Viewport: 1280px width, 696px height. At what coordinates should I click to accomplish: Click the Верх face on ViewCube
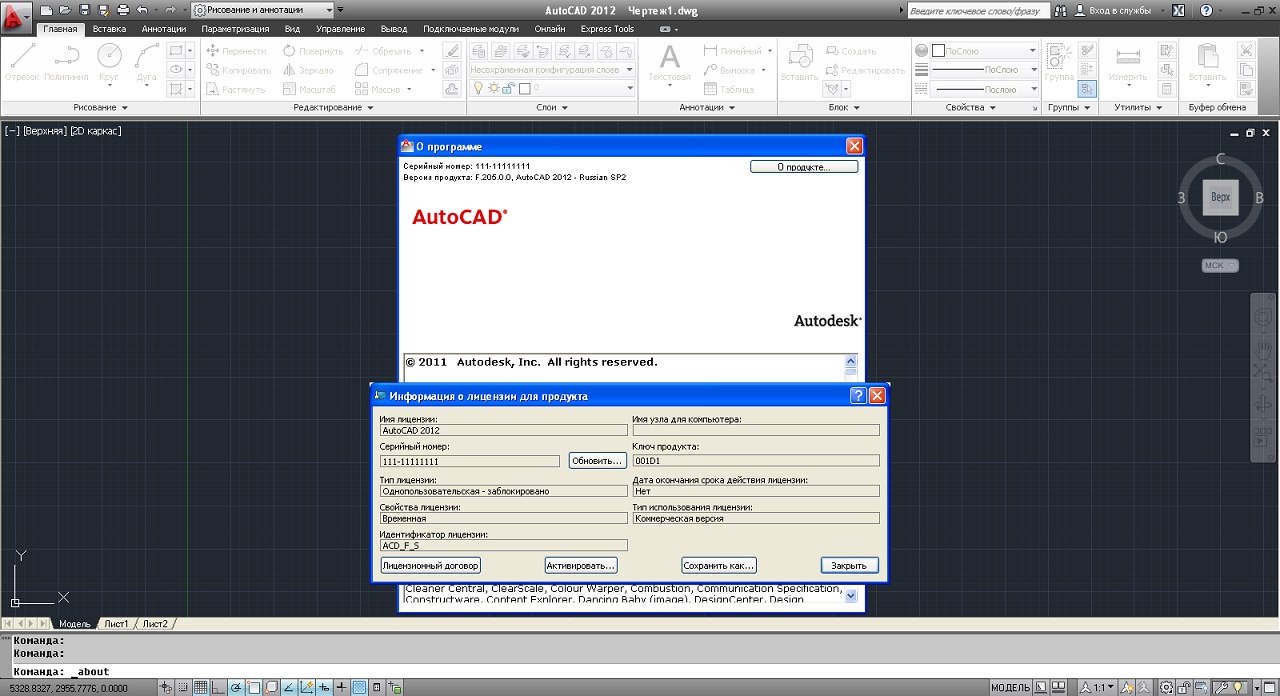pyautogui.click(x=1220, y=197)
